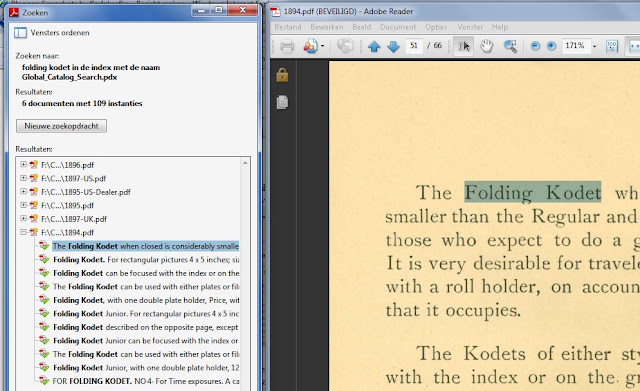Click the fit width icon in toolbar
Image resolution: width=640 pixels, height=391 pixels.
click(x=633, y=46)
